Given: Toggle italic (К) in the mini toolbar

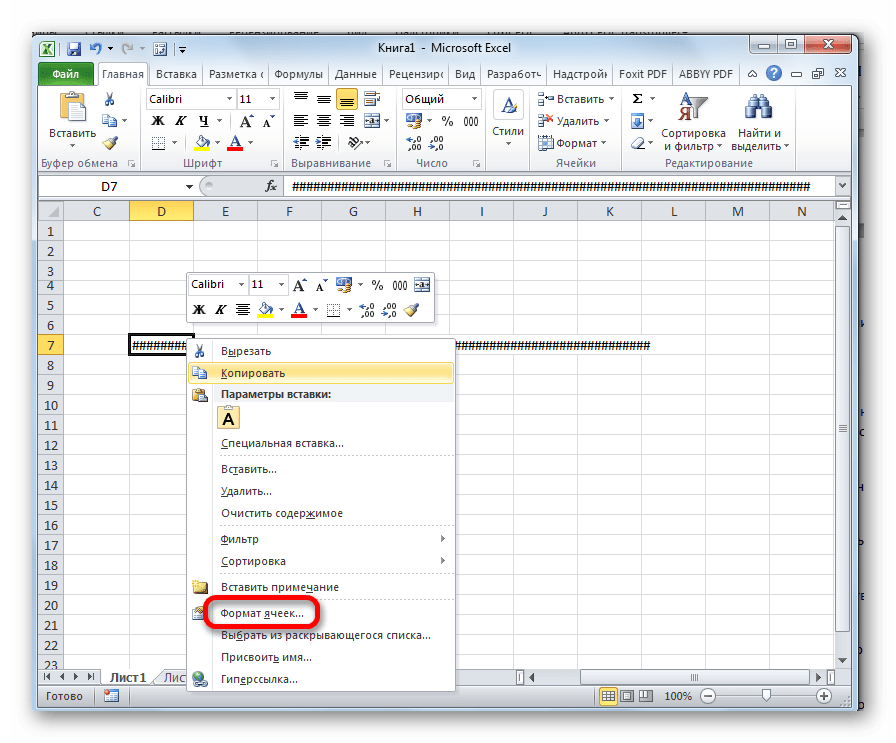Looking at the screenshot, I should coord(220,310).
